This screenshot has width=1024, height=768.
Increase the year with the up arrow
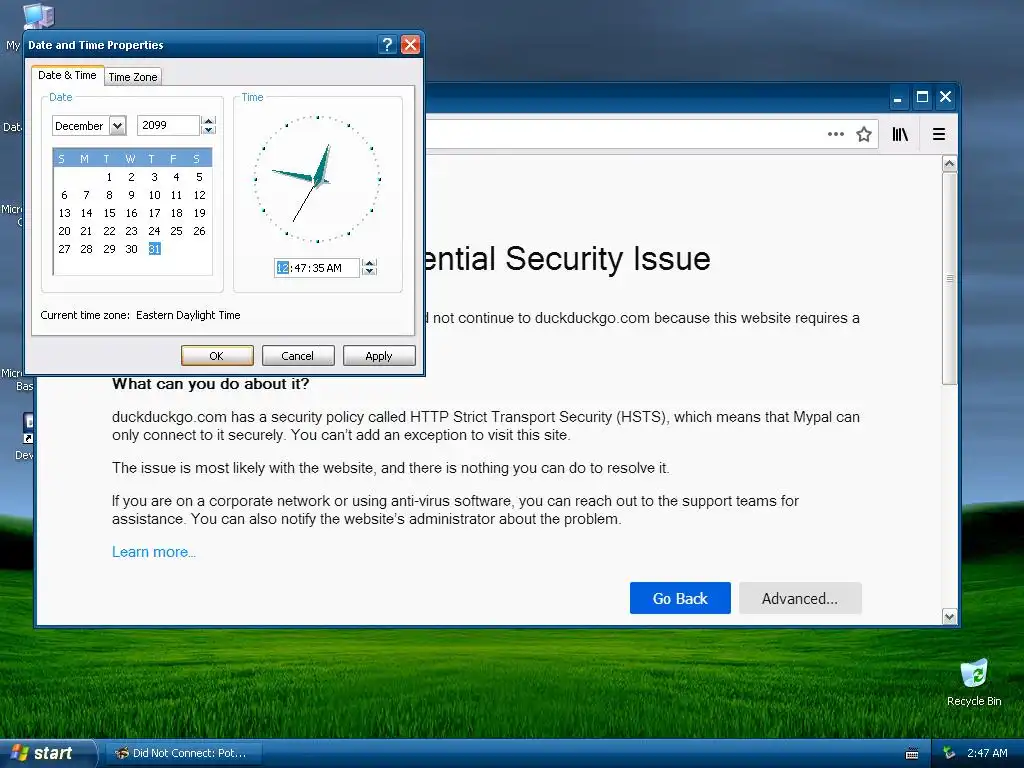point(208,121)
